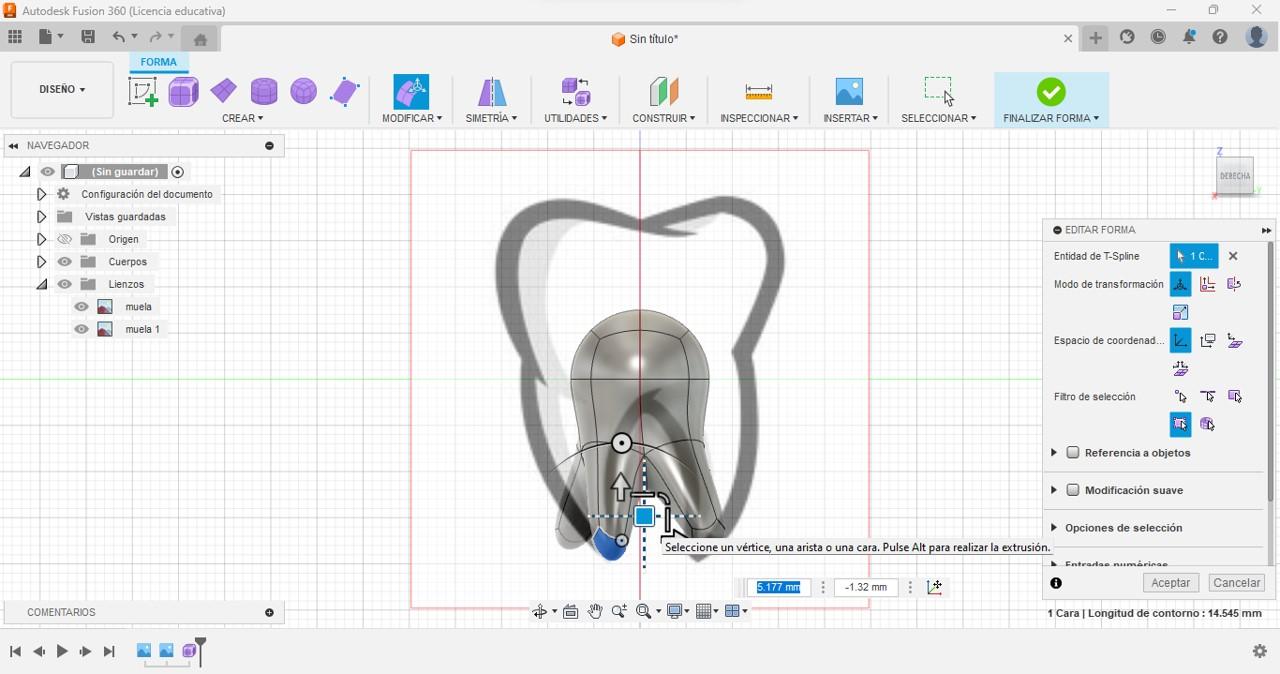Open a new design tab plus

coord(1096,38)
